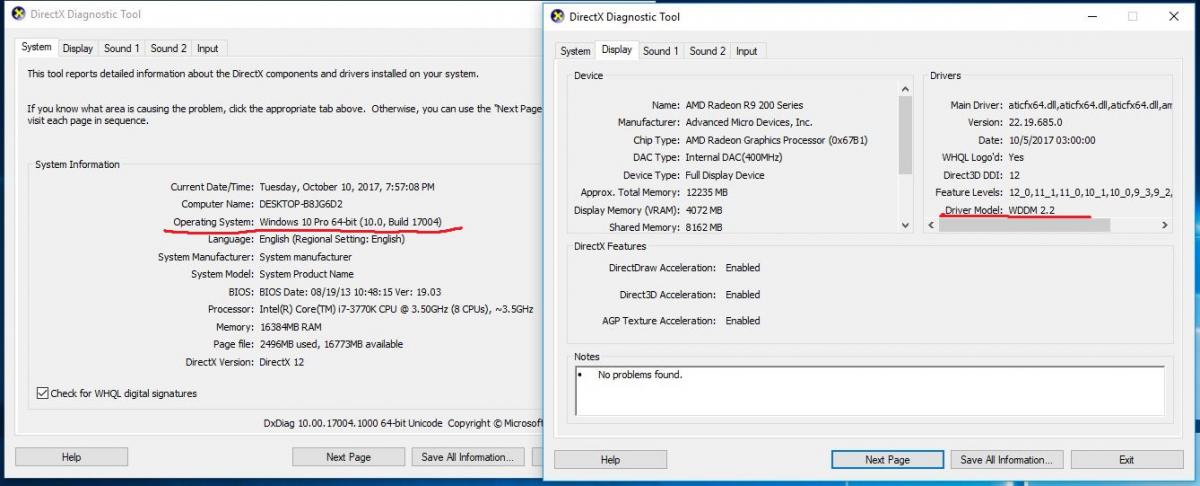The image size is (1200, 486).
Task: Switch to System tab in right window
Action: coord(575,51)
